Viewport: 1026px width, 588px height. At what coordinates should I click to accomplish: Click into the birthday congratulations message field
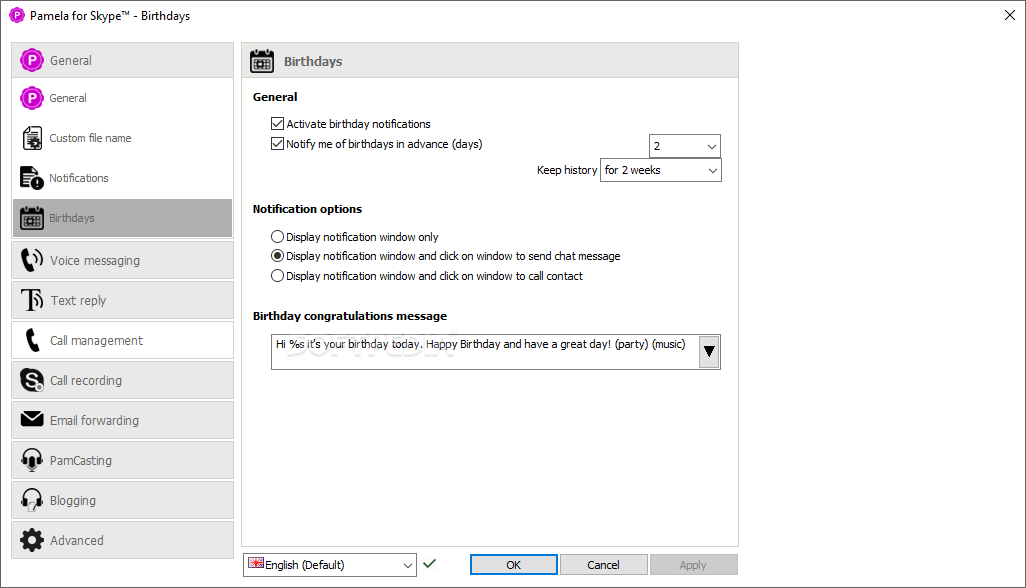coord(485,352)
